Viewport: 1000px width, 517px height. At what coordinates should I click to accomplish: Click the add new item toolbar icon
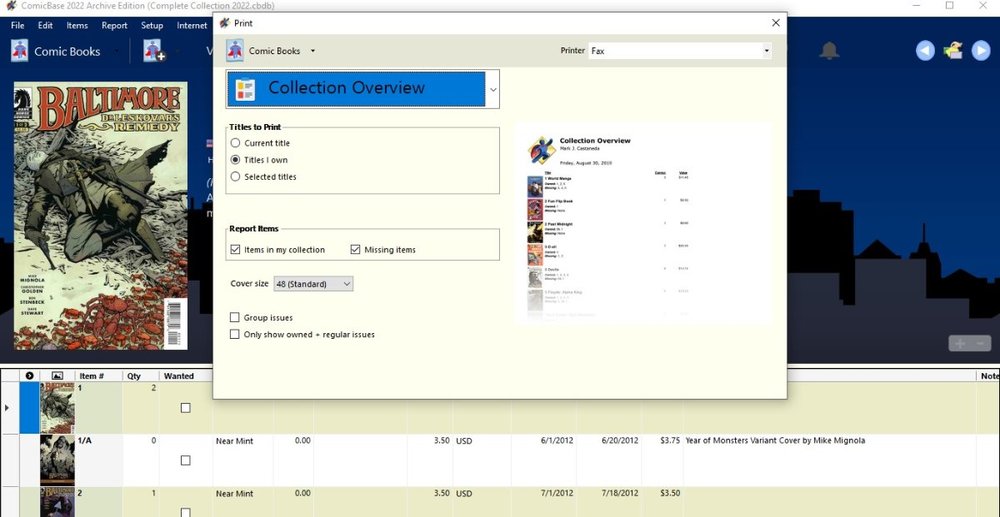tap(153, 51)
